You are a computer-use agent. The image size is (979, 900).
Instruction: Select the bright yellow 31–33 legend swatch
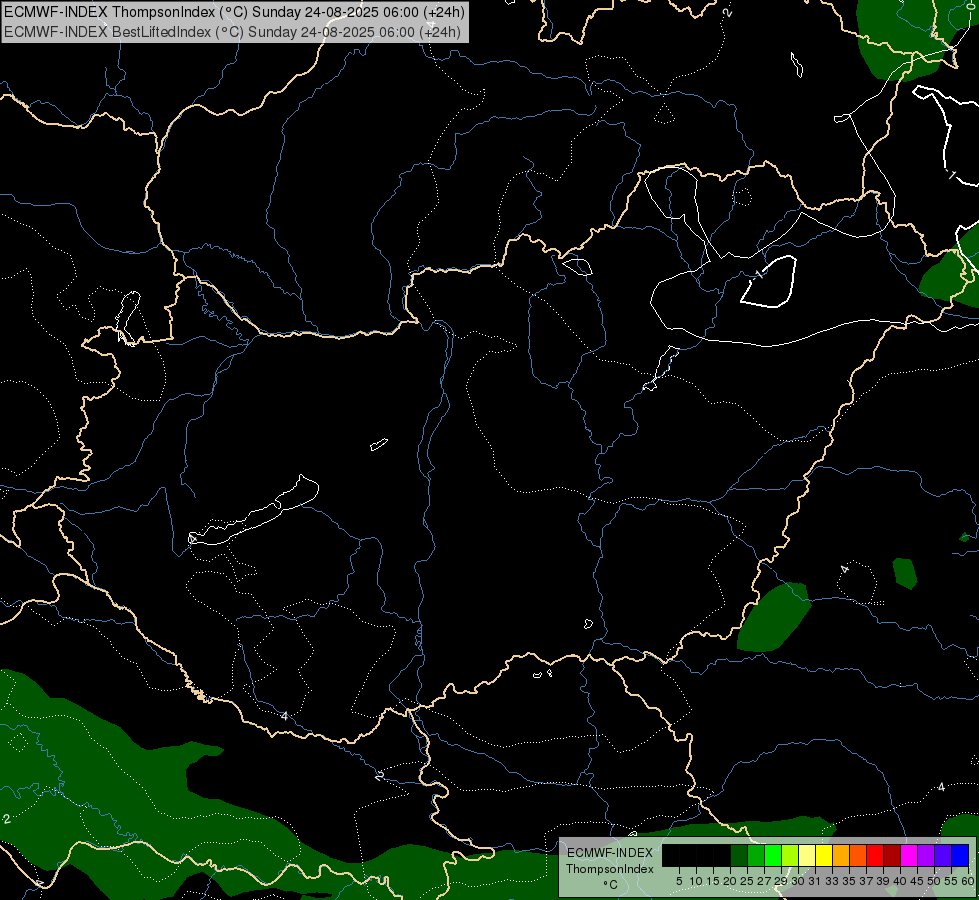pyautogui.click(x=824, y=855)
